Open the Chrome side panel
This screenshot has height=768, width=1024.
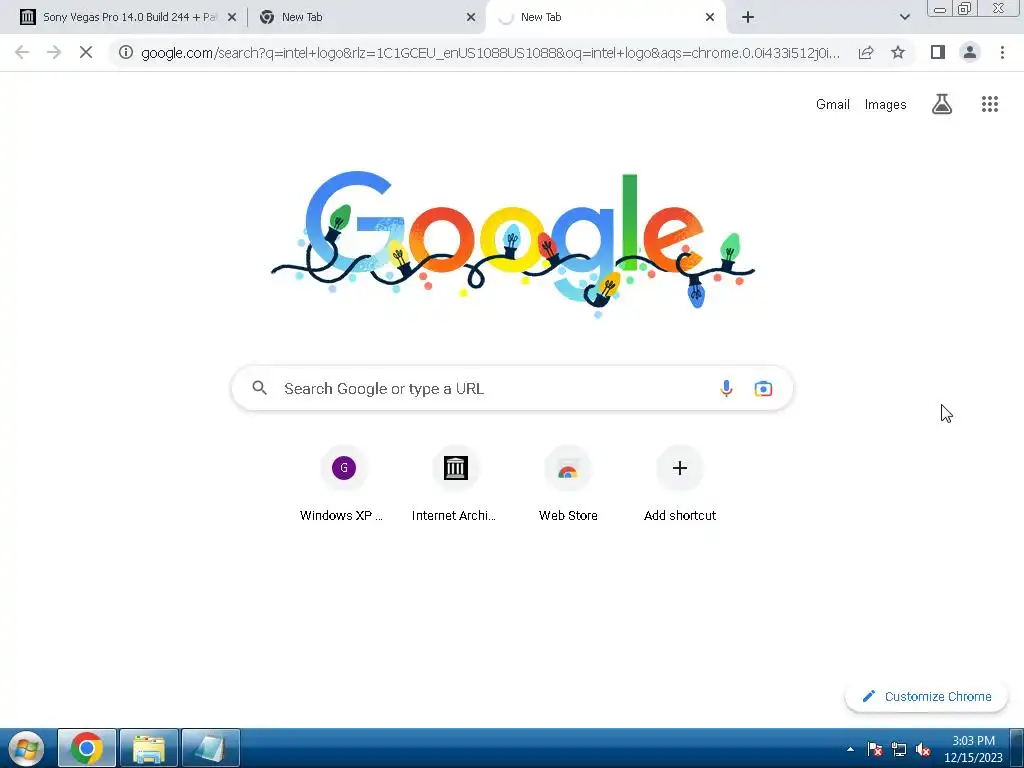pyautogui.click(x=938, y=52)
